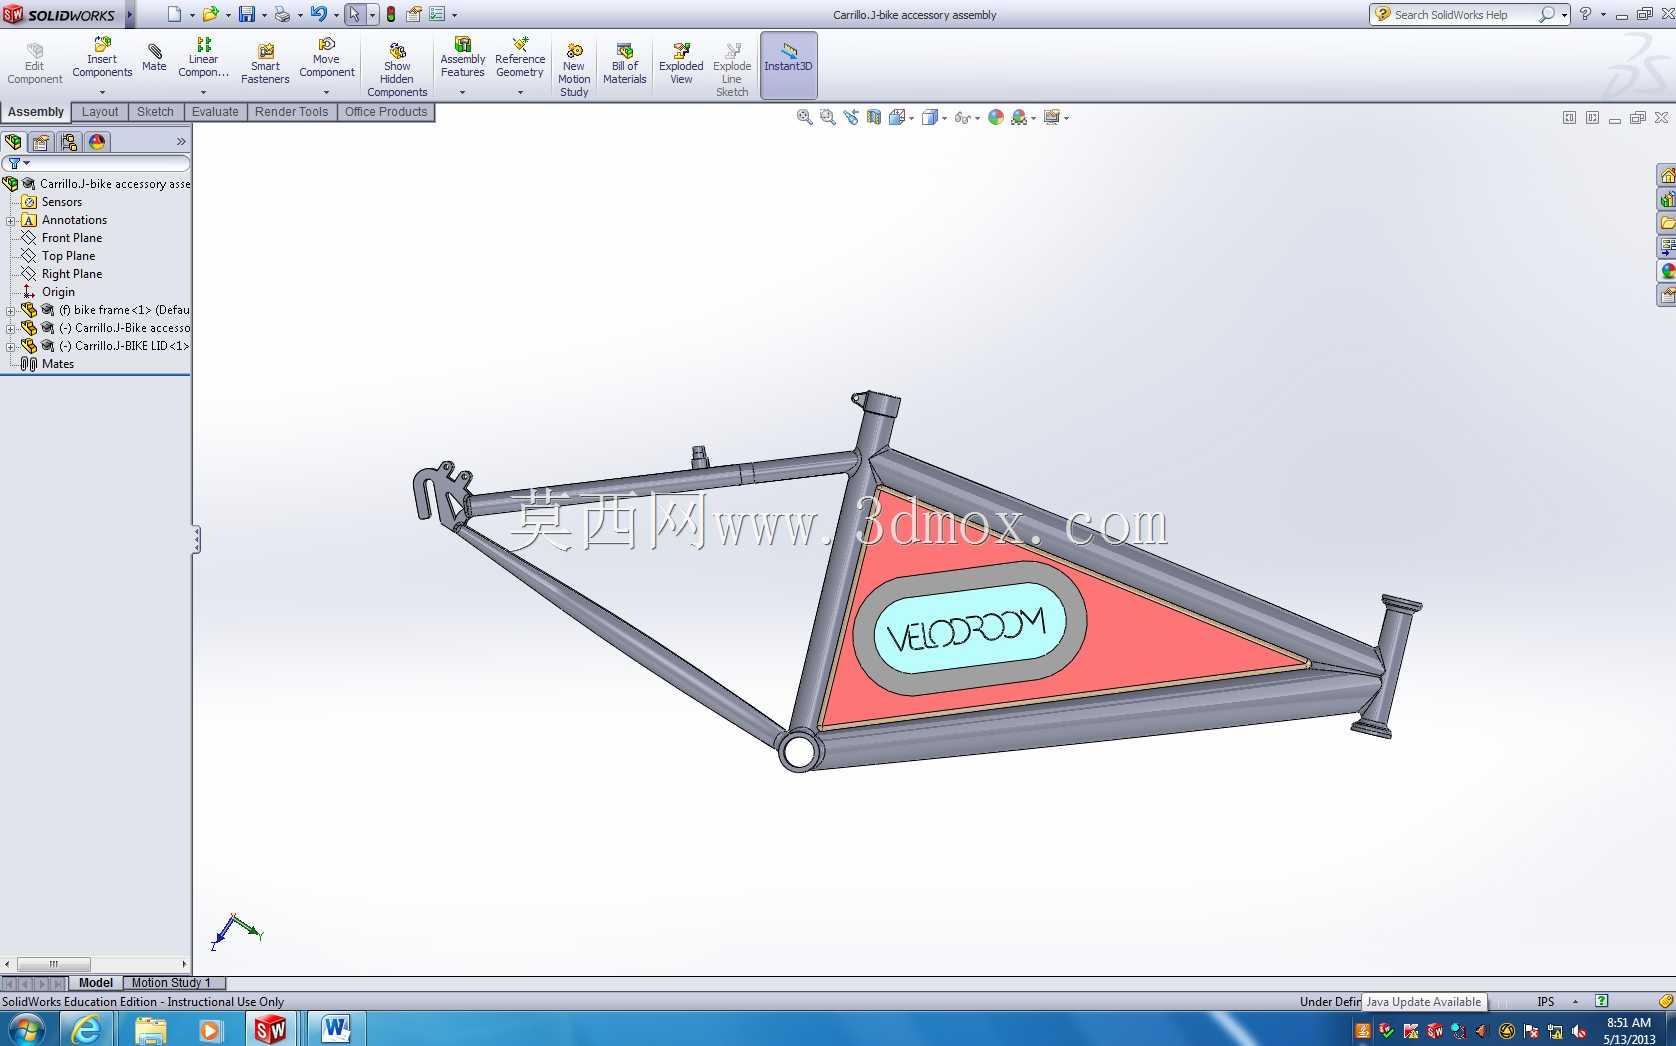This screenshot has width=1676, height=1046.
Task: Open Microsoft Word from taskbar
Action: click(336, 1029)
